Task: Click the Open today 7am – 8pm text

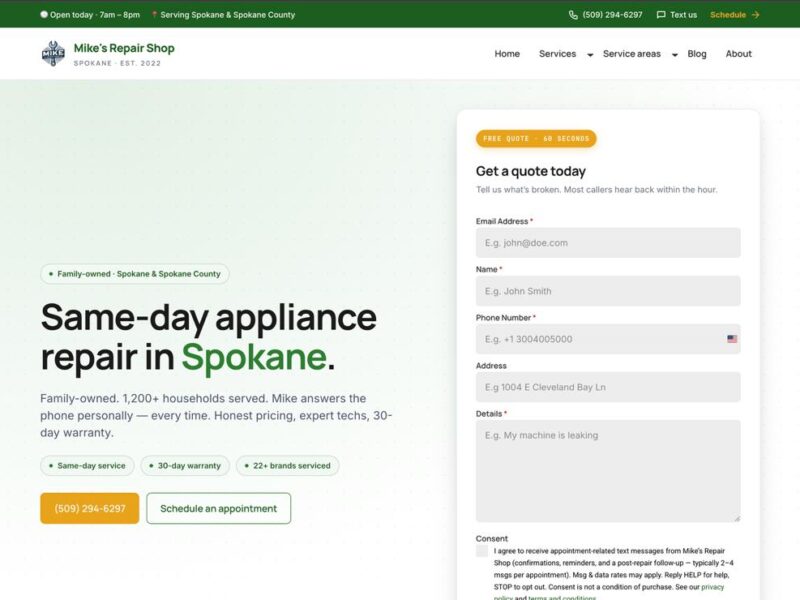Action: tap(94, 15)
